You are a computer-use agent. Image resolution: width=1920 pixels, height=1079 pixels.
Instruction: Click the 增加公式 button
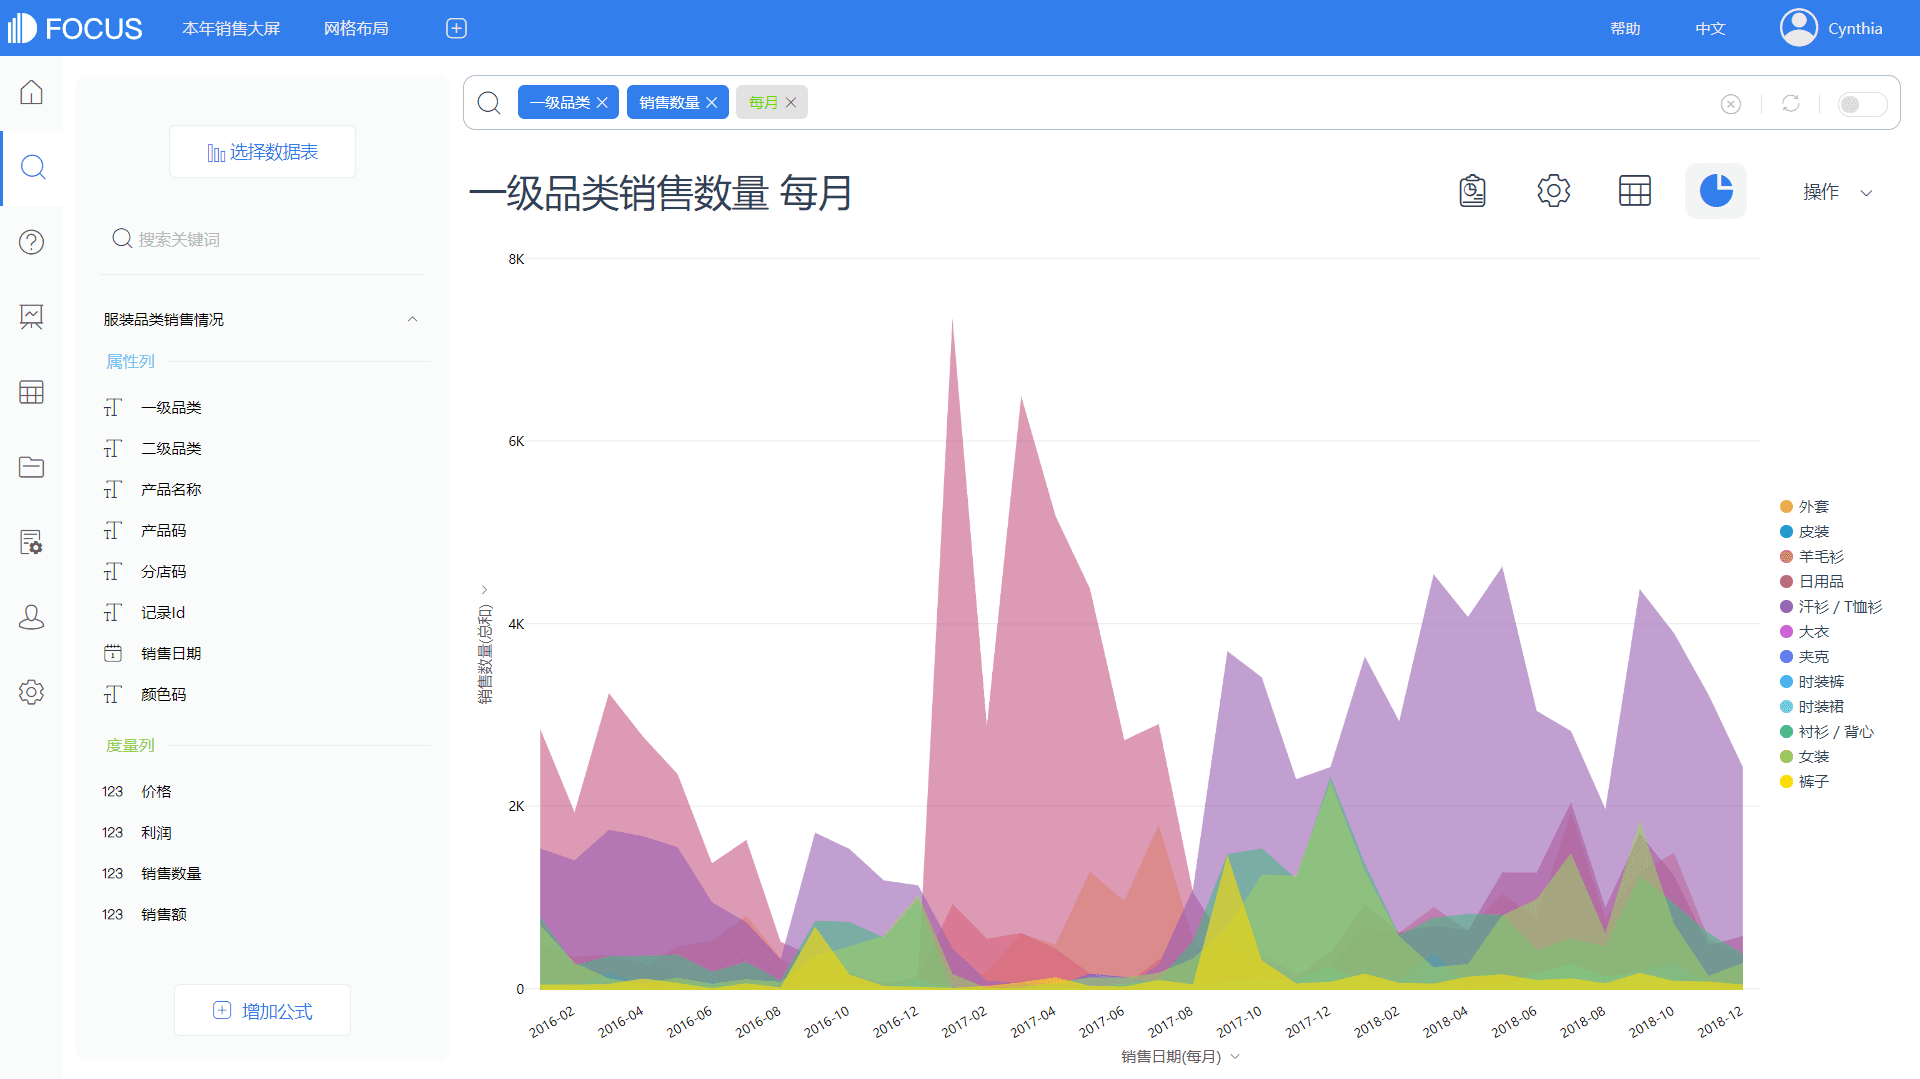[x=262, y=1010]
